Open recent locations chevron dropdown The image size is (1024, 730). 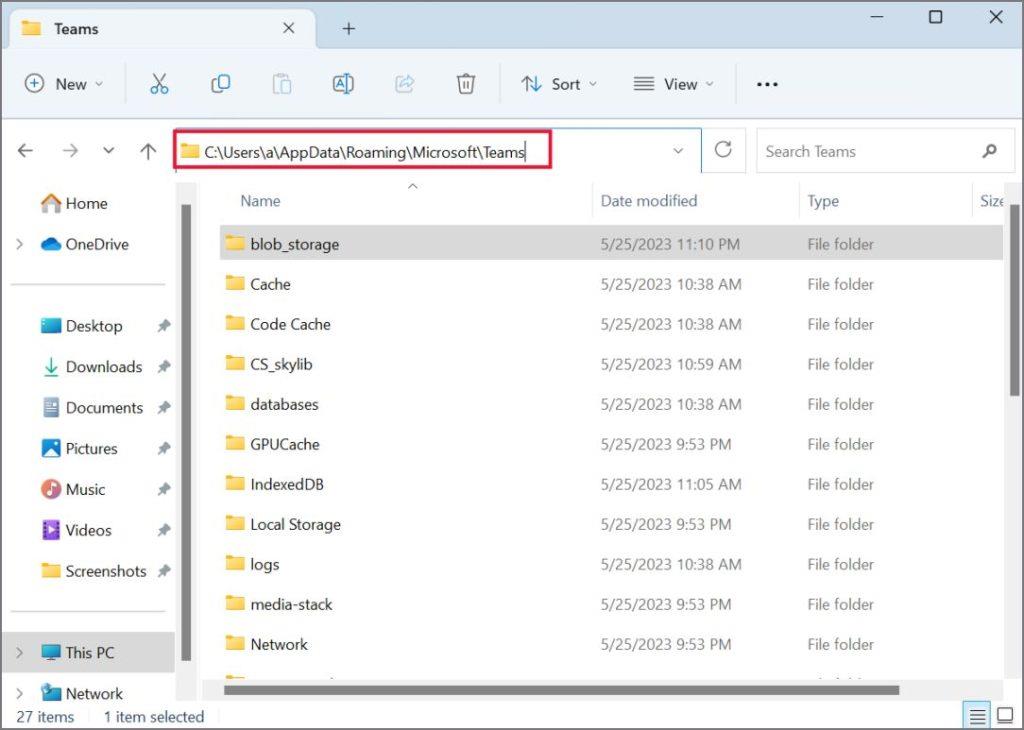108,151
